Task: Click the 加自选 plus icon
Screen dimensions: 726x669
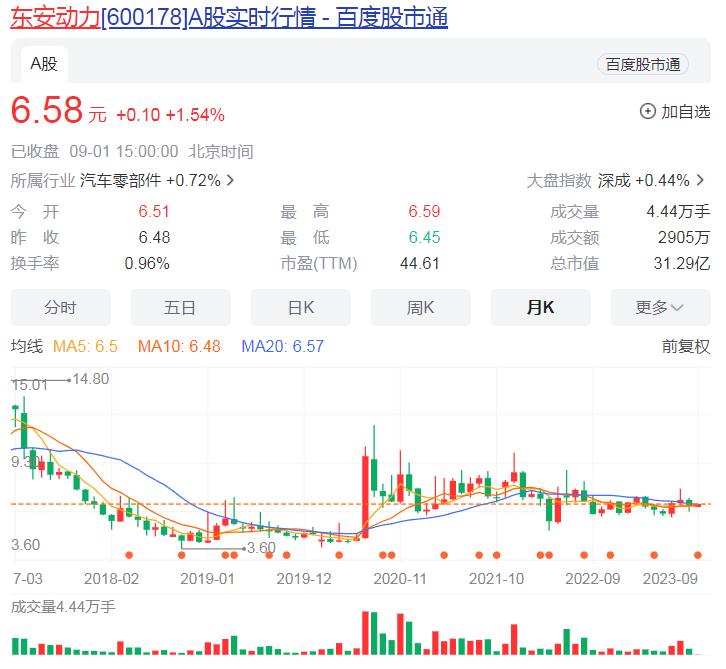Action: click(647, 112)
